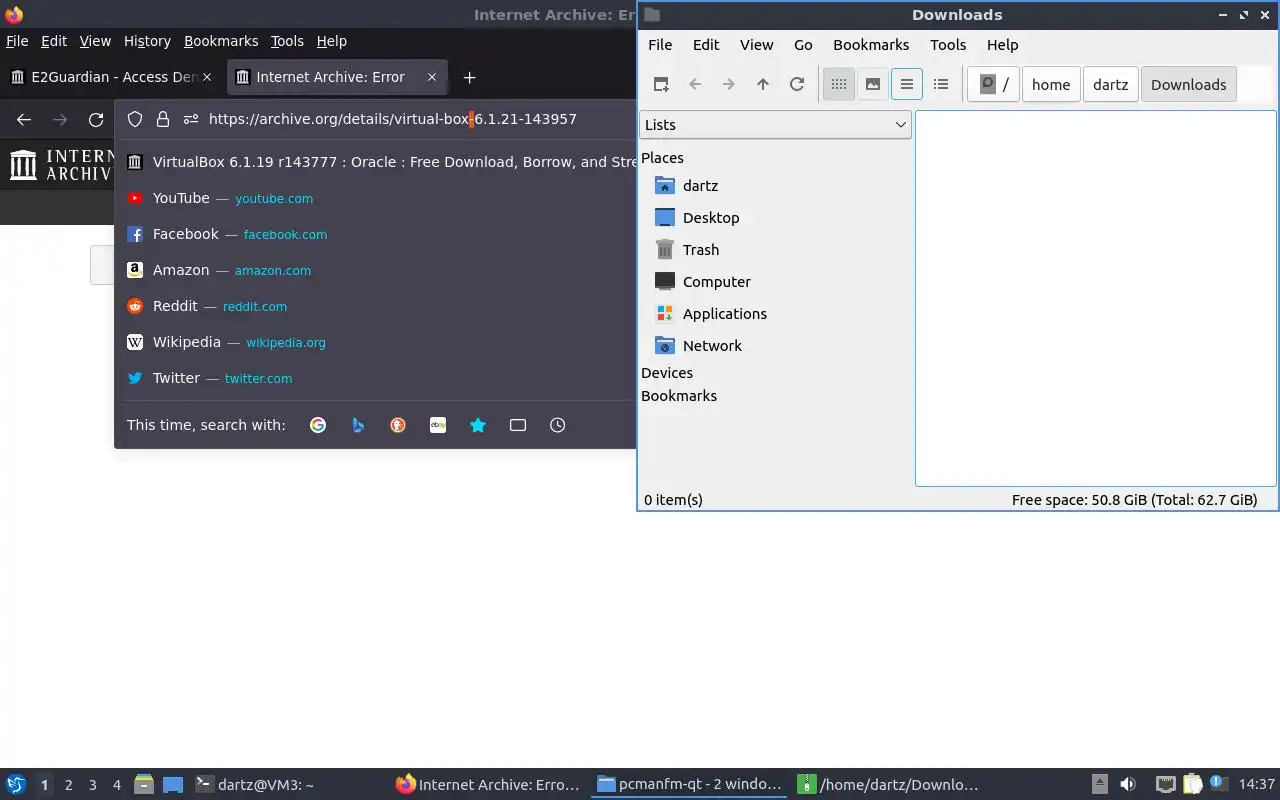Viewport: 1280px width, 800px height.
Task: Open Firefox History menu
Action: pyautogui.click(x=147, y=41)
